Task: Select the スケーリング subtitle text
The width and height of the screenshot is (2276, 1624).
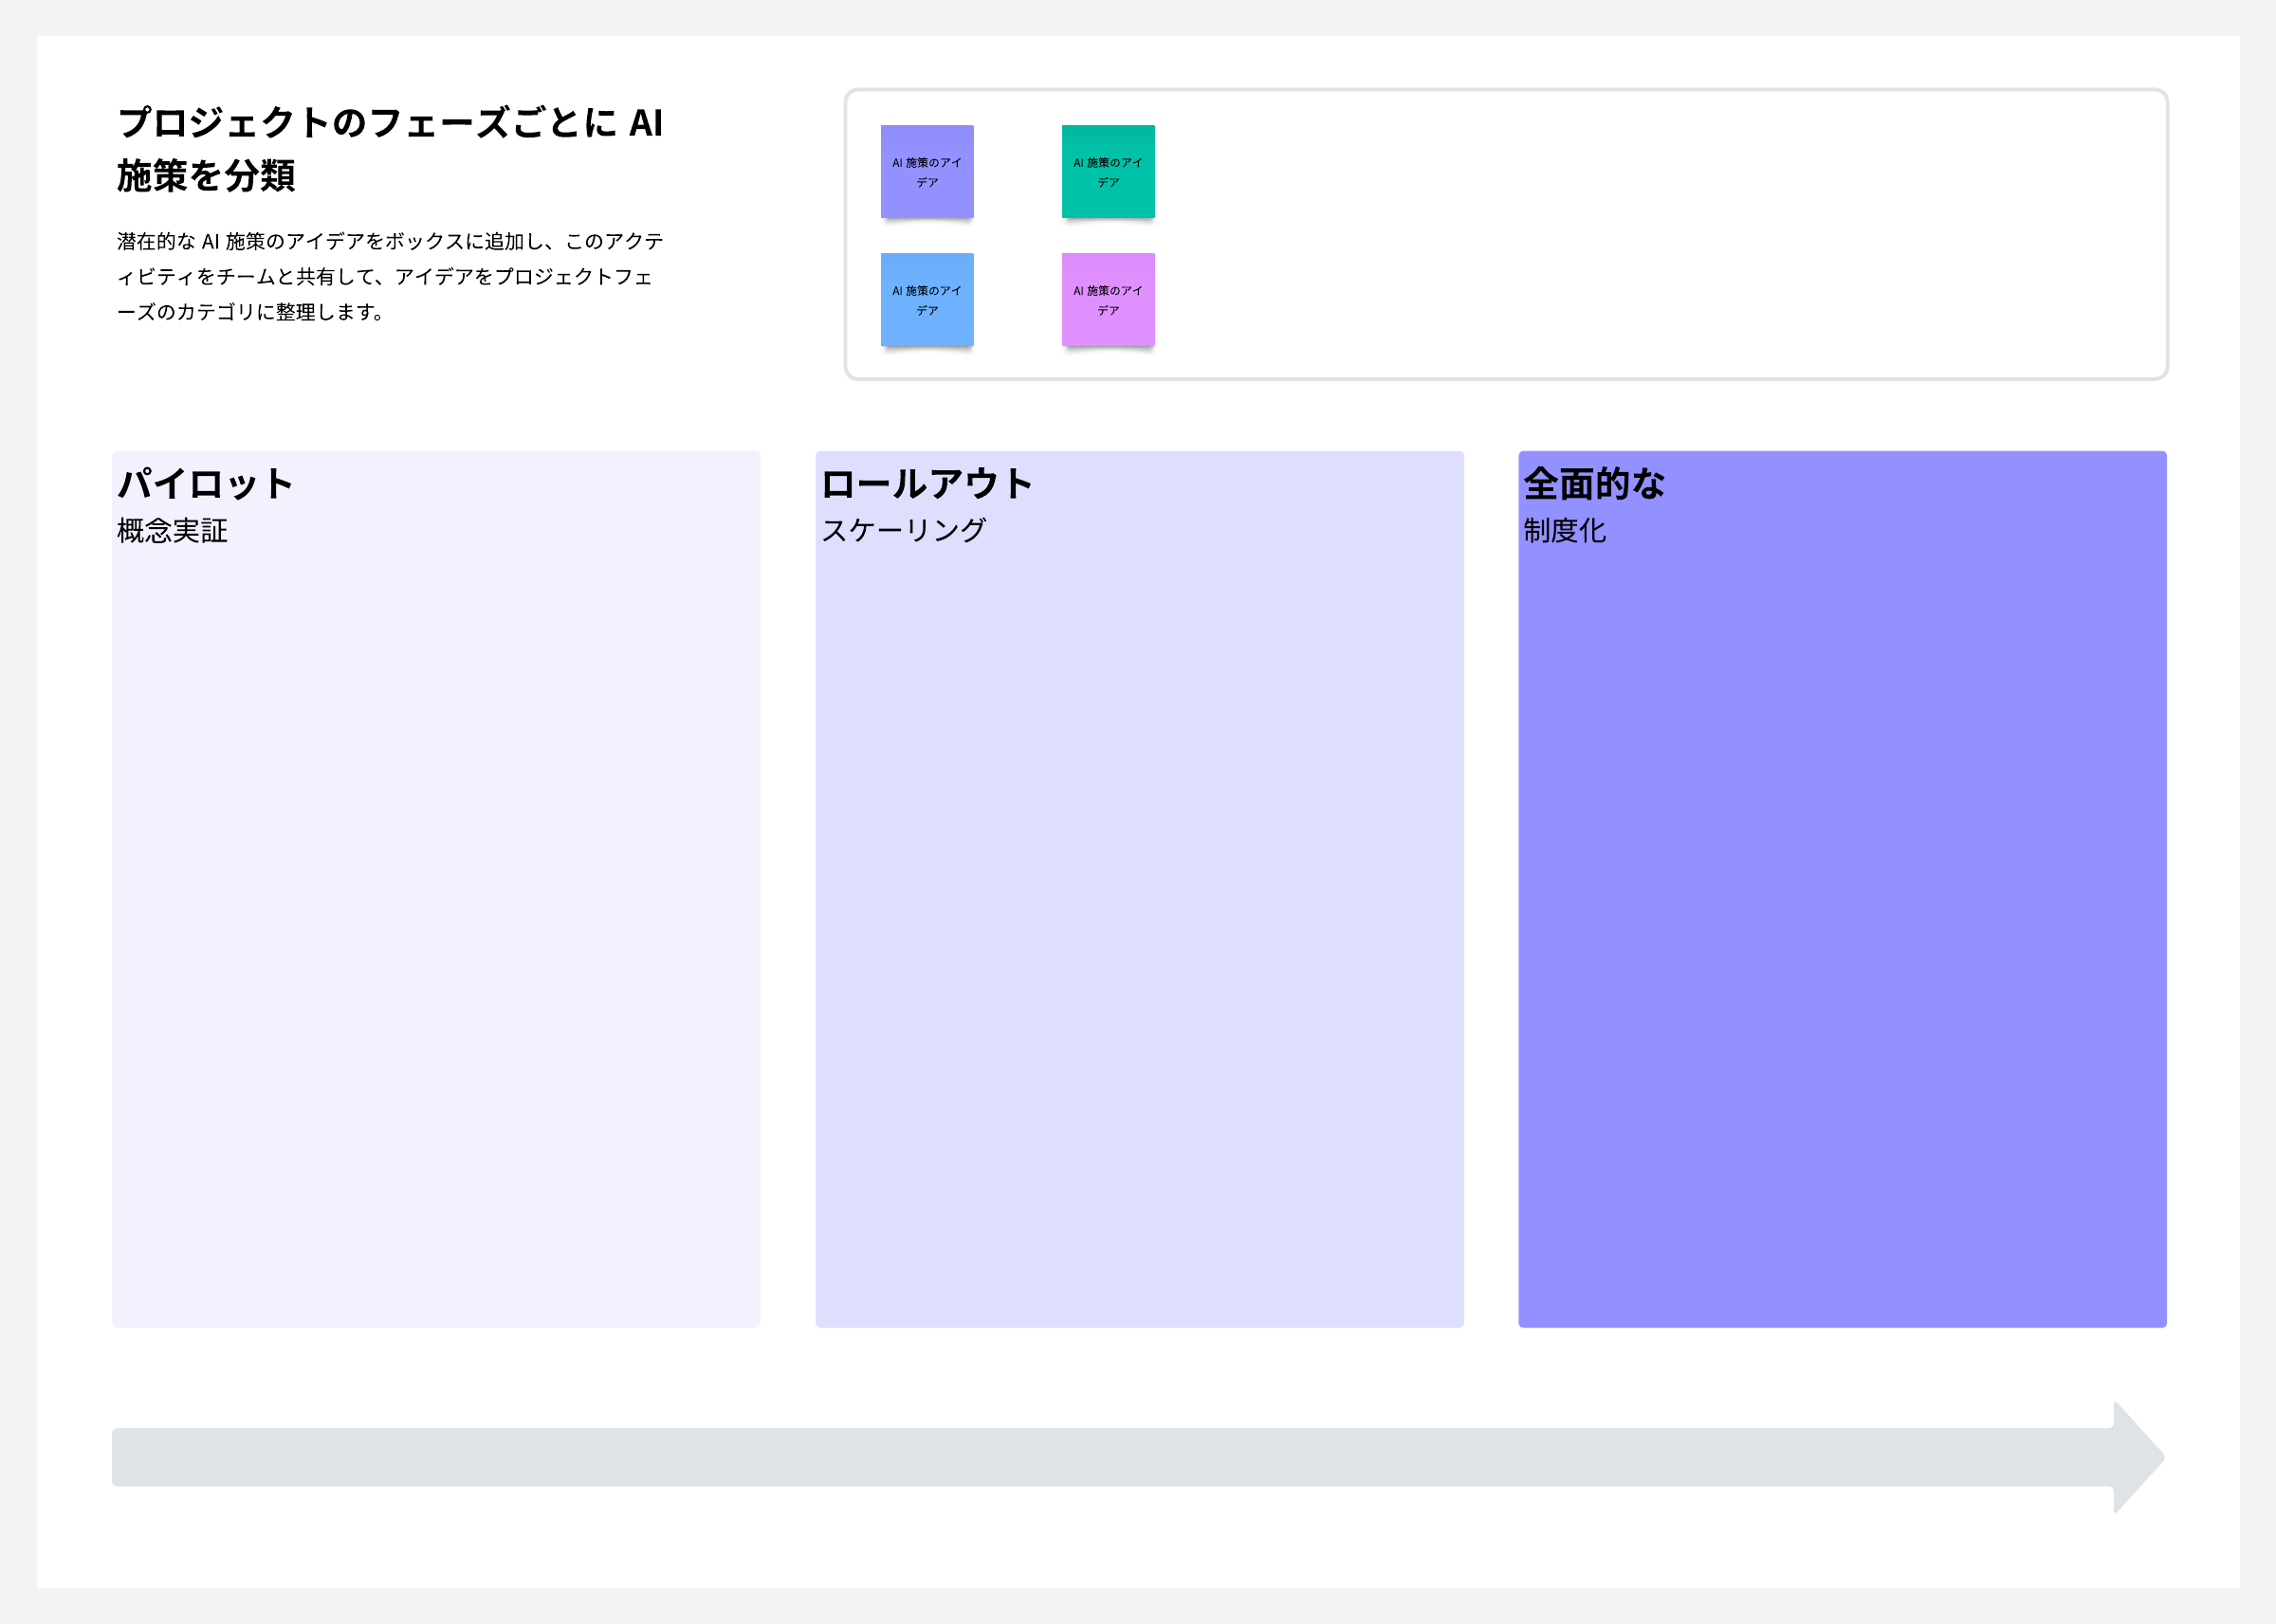Action: pos(903,531)
